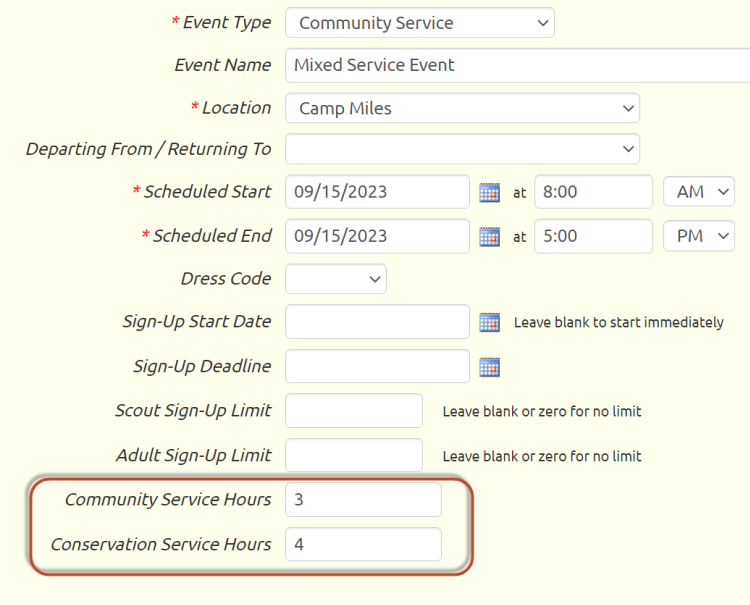
Task: Select the Scheduled End date field
Action: 377,236
